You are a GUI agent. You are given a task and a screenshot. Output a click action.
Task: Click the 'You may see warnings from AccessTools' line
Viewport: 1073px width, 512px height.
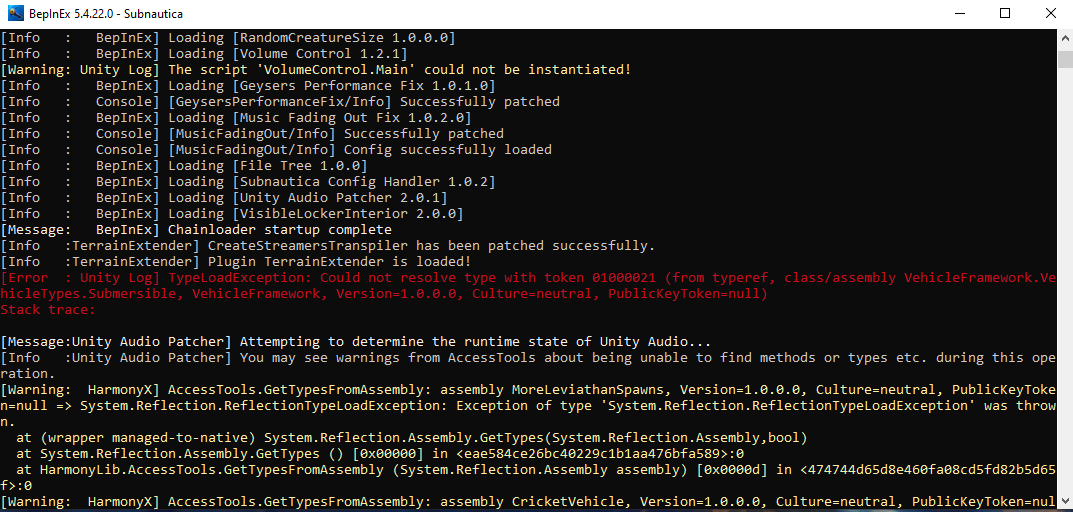pyautogui.click(x=528, y=365)
